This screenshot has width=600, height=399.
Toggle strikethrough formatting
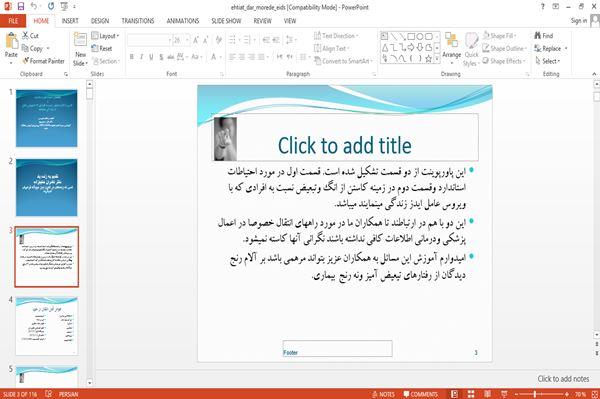pos(171,57)
